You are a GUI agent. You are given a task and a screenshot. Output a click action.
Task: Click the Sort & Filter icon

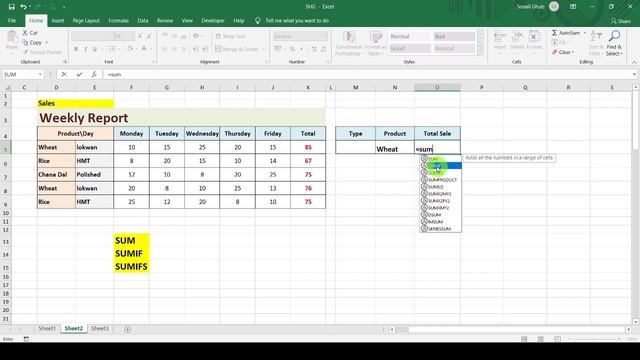pyautogui.click(x=596, y=43)
